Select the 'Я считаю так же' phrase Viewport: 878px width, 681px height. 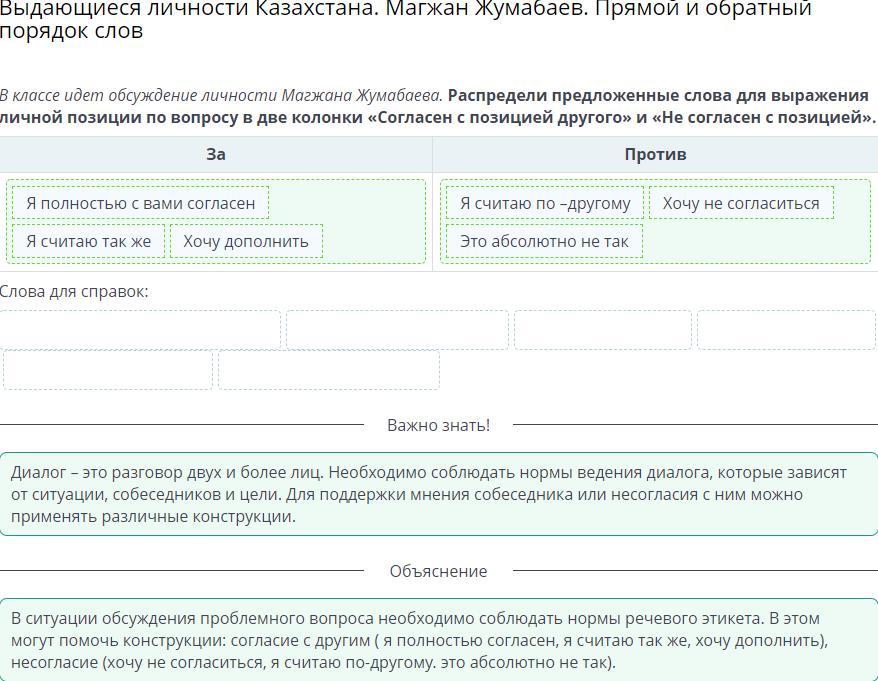89,241
